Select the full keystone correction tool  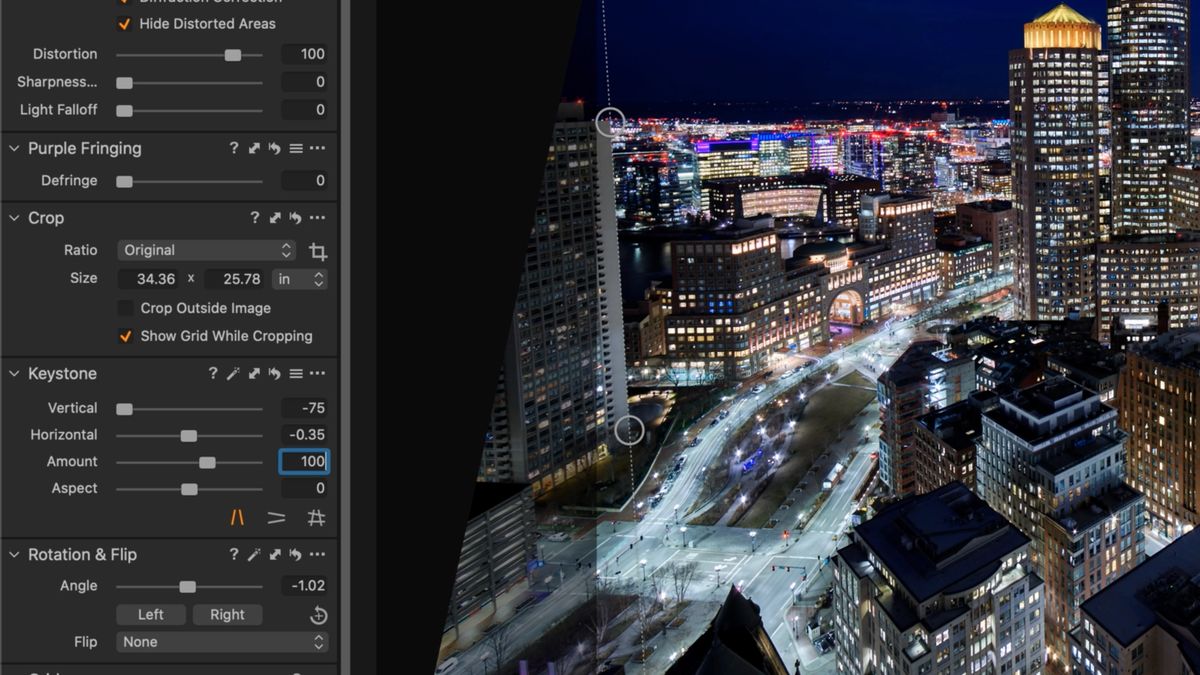[318, 517]
